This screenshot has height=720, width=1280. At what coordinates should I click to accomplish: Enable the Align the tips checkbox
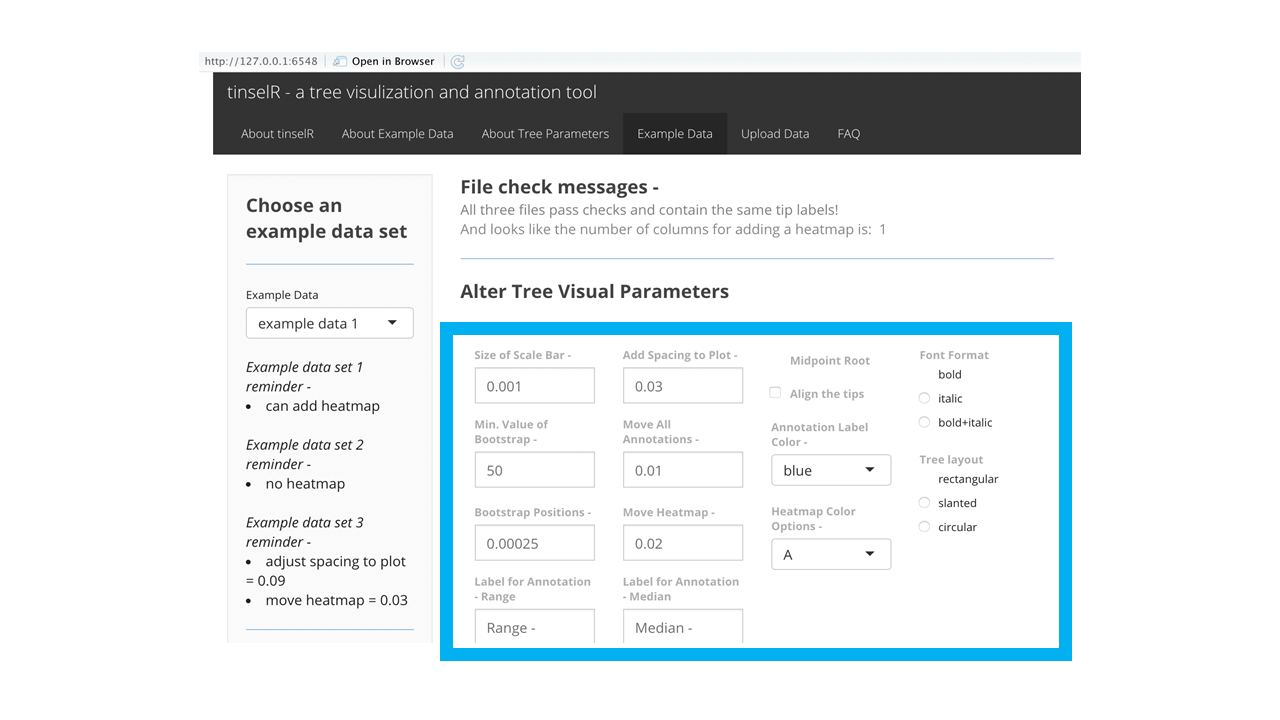point(775,393)
